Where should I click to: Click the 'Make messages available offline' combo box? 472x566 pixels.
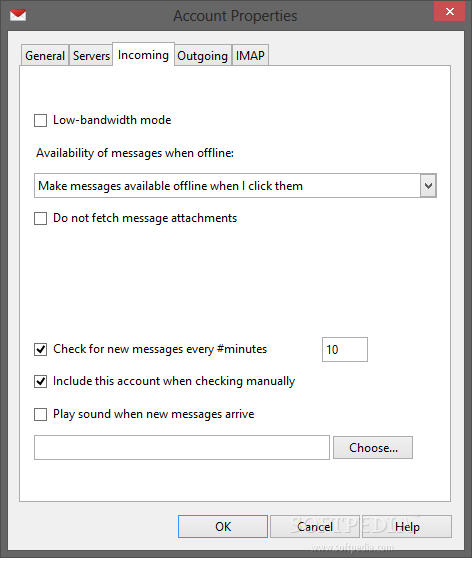tap(235, 186)
